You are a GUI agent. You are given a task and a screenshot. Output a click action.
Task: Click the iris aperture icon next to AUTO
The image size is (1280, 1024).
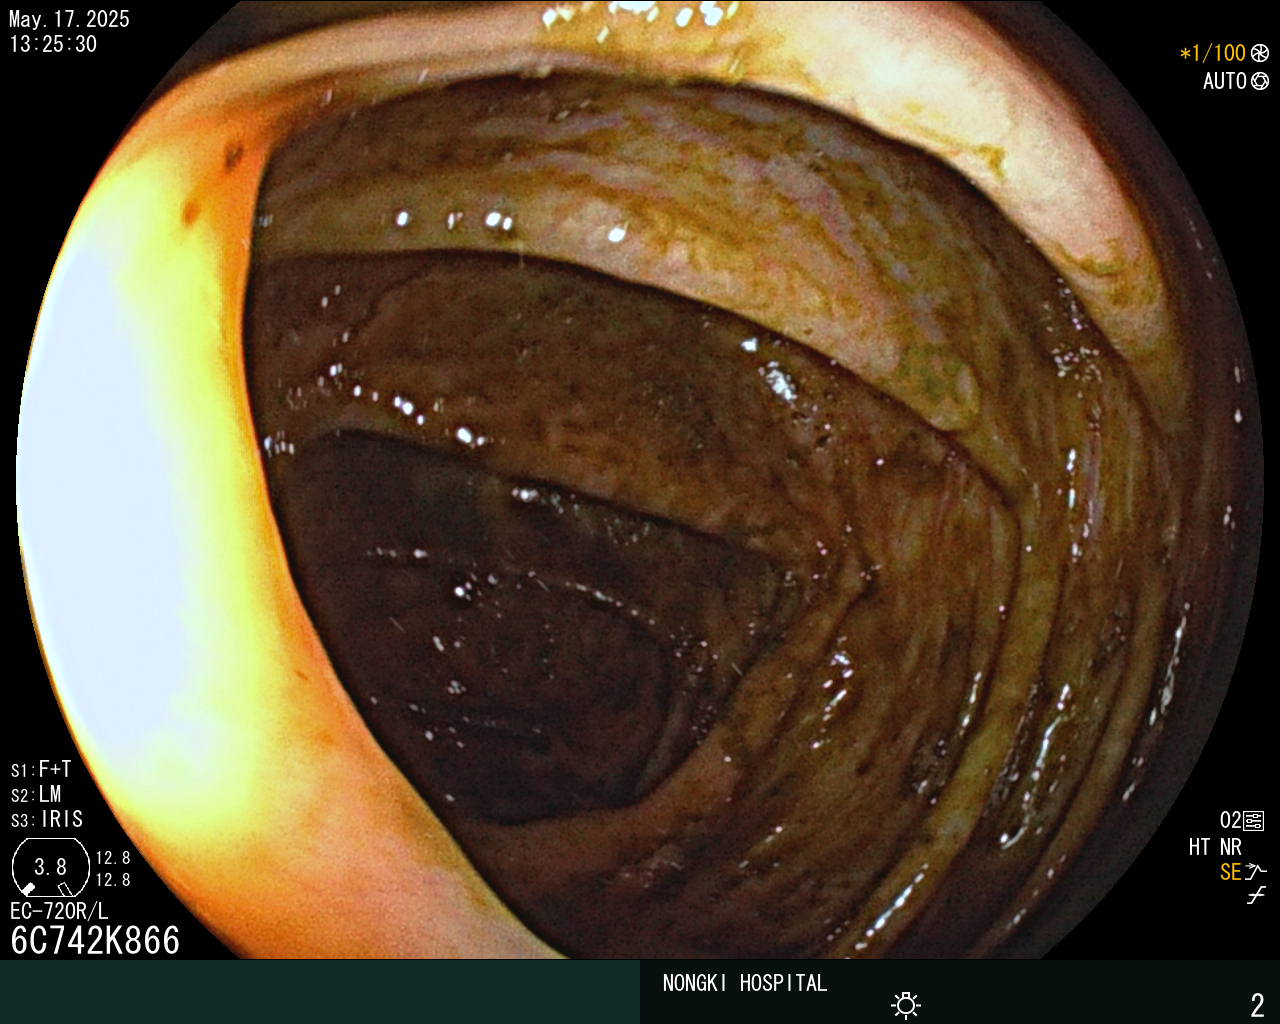[x=1260, y=81]
